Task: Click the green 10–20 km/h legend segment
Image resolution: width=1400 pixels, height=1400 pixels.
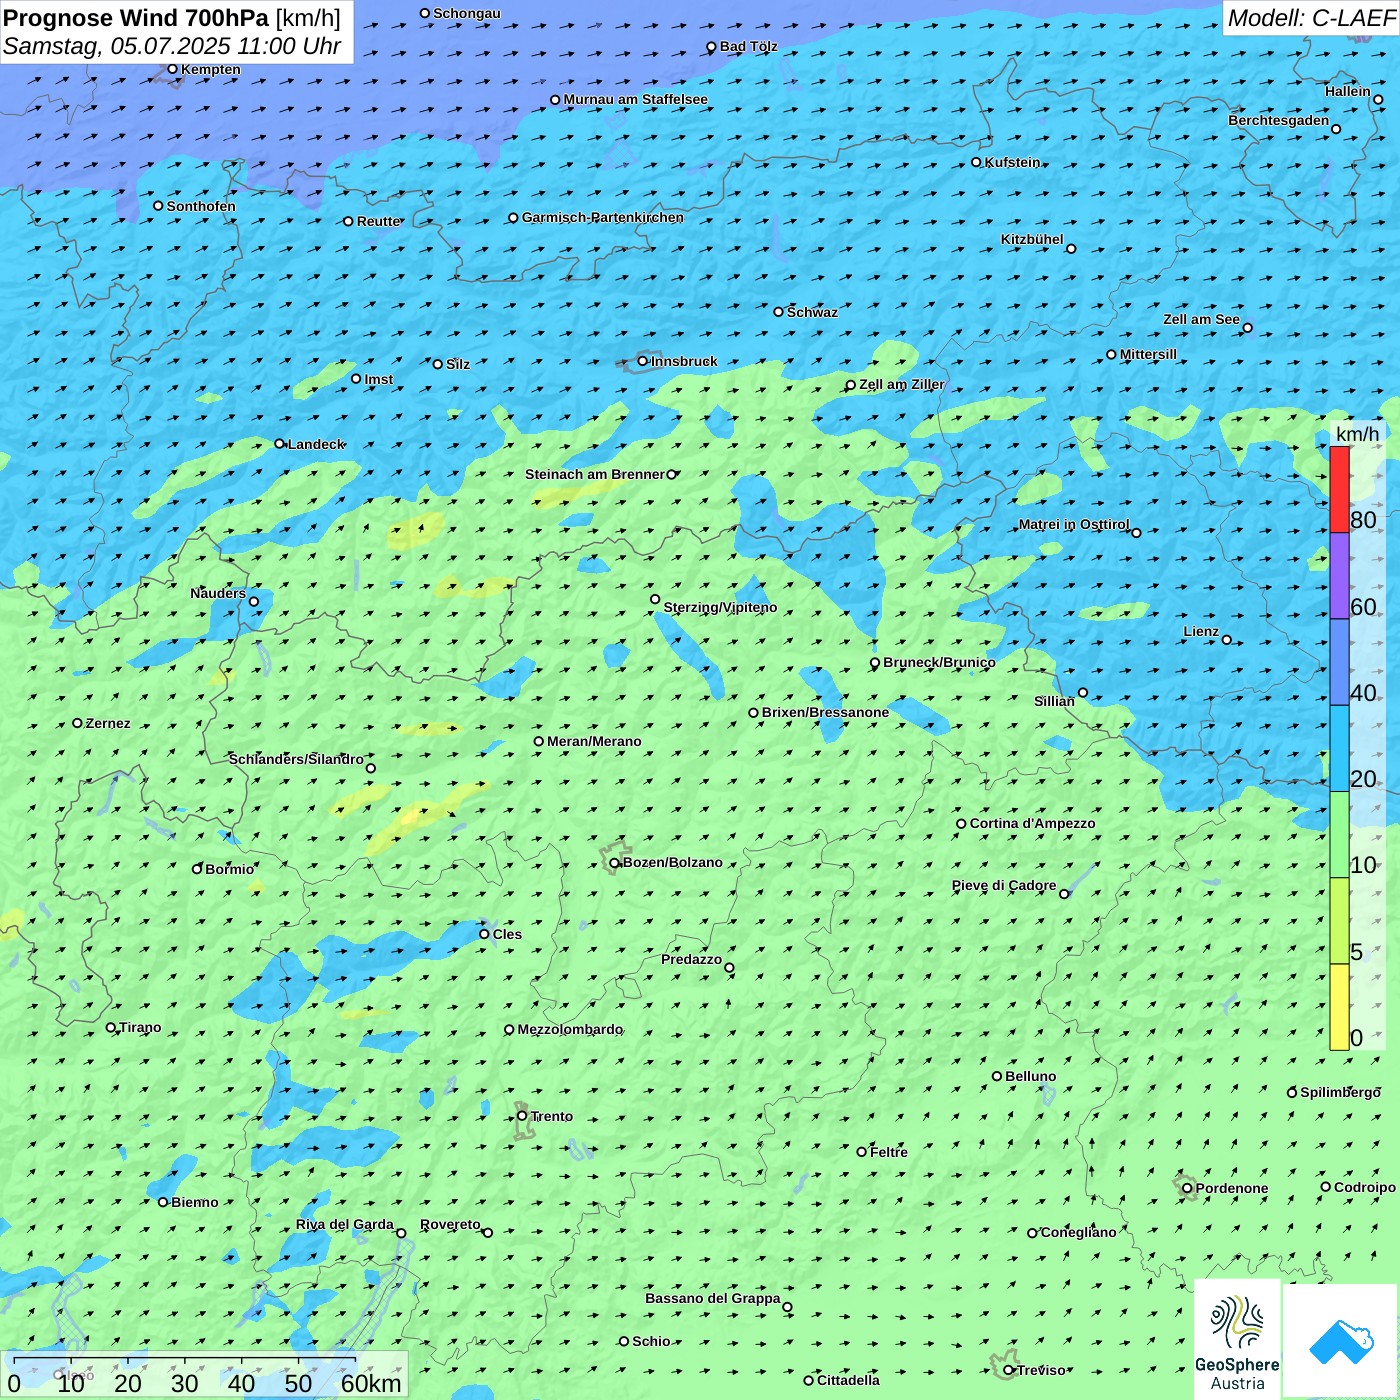Action: click(x=1339, y=834)
